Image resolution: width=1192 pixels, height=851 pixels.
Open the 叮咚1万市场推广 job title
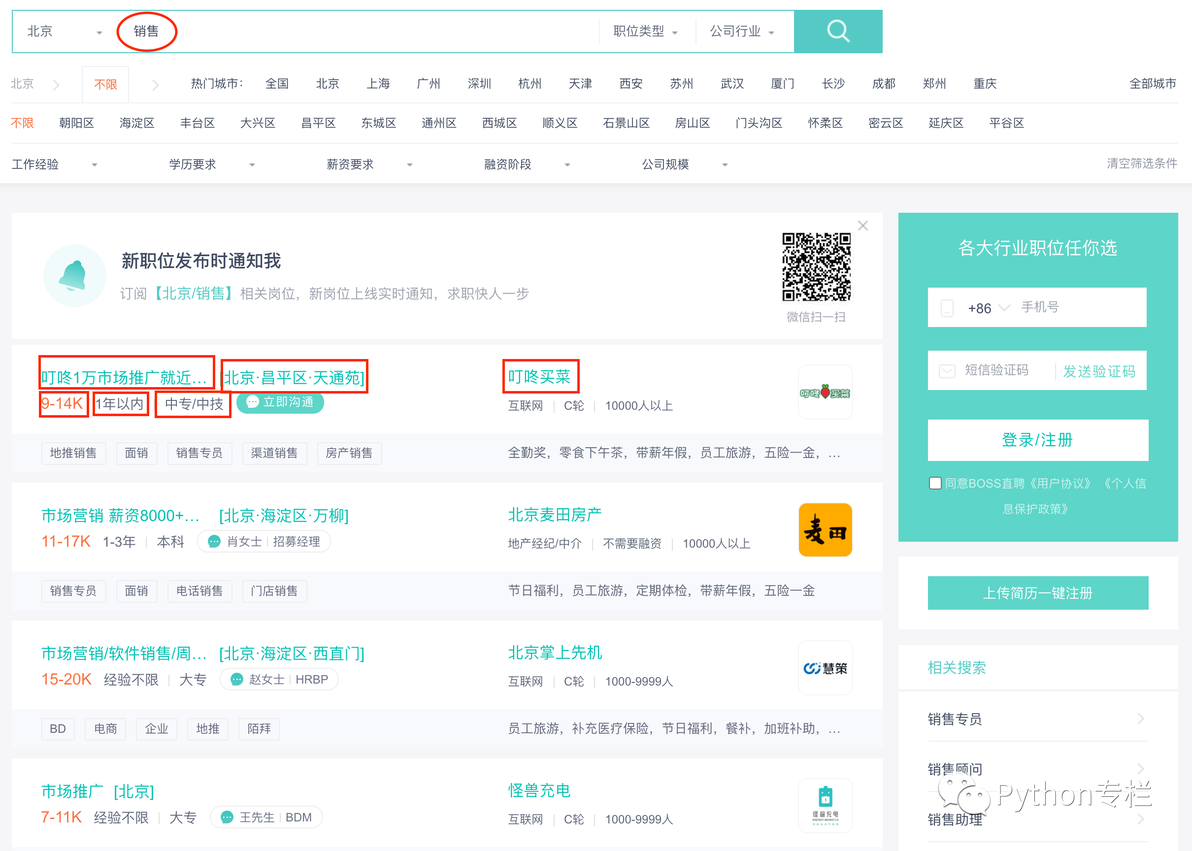click(125, 377)
